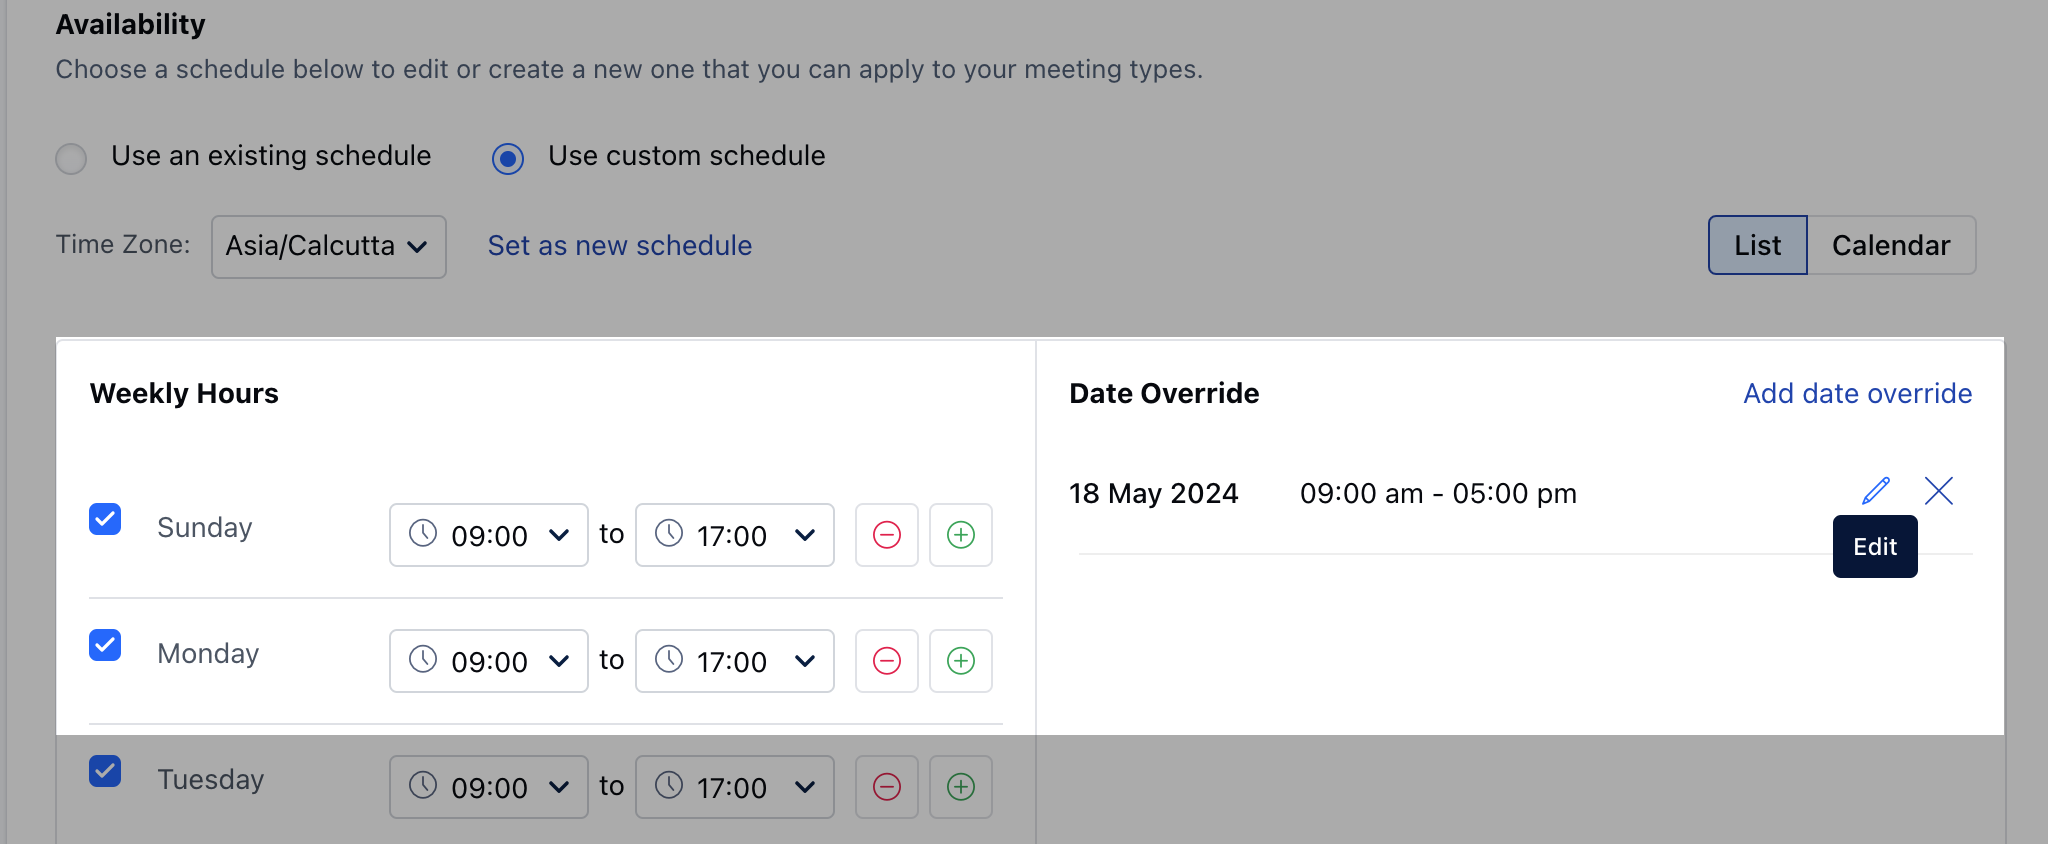Add a Sunday time slot with plus icon
Image resolution: width=2048 pixels, height=844 pixels.
961,535
